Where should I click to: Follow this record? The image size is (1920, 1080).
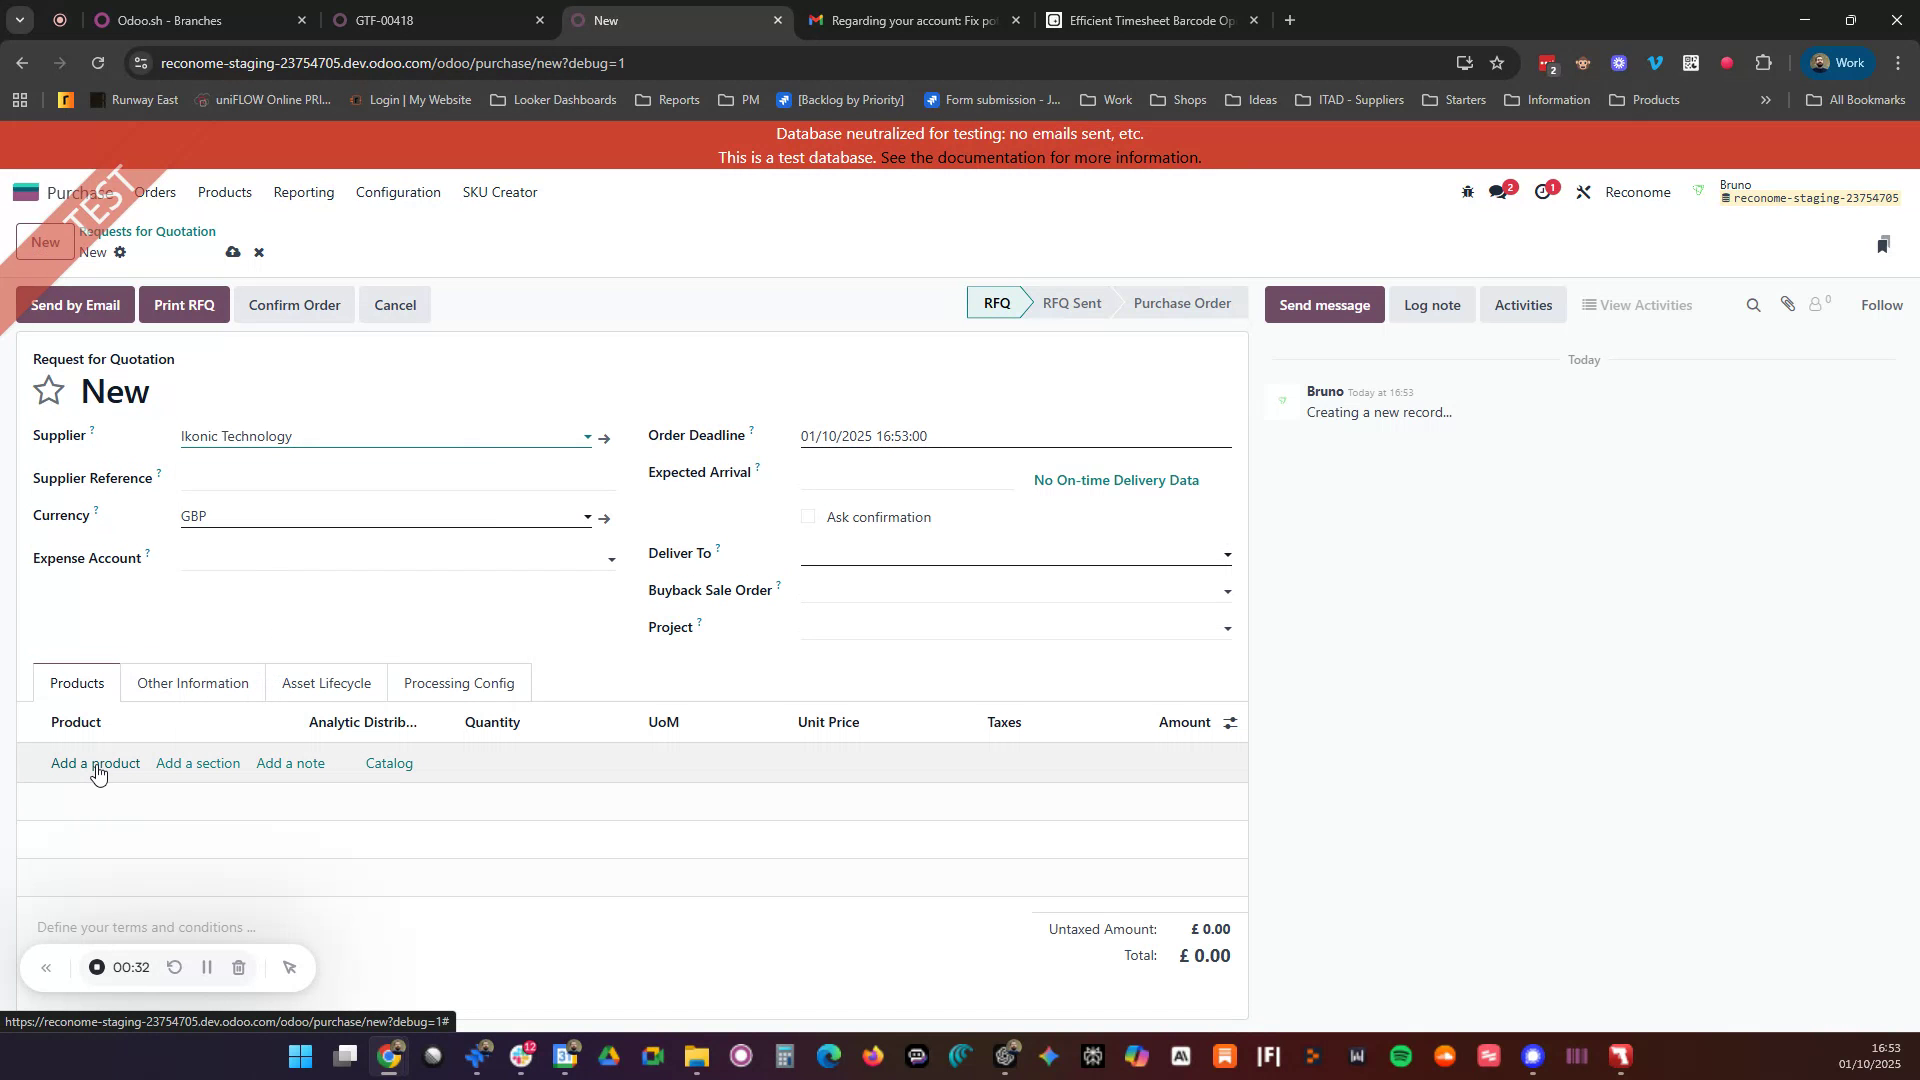(1881, 305)
